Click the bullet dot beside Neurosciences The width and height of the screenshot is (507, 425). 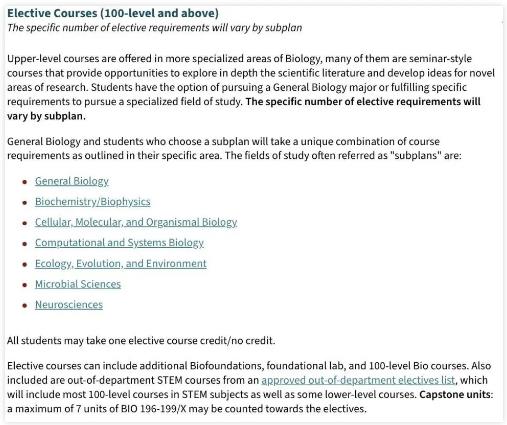24,306
